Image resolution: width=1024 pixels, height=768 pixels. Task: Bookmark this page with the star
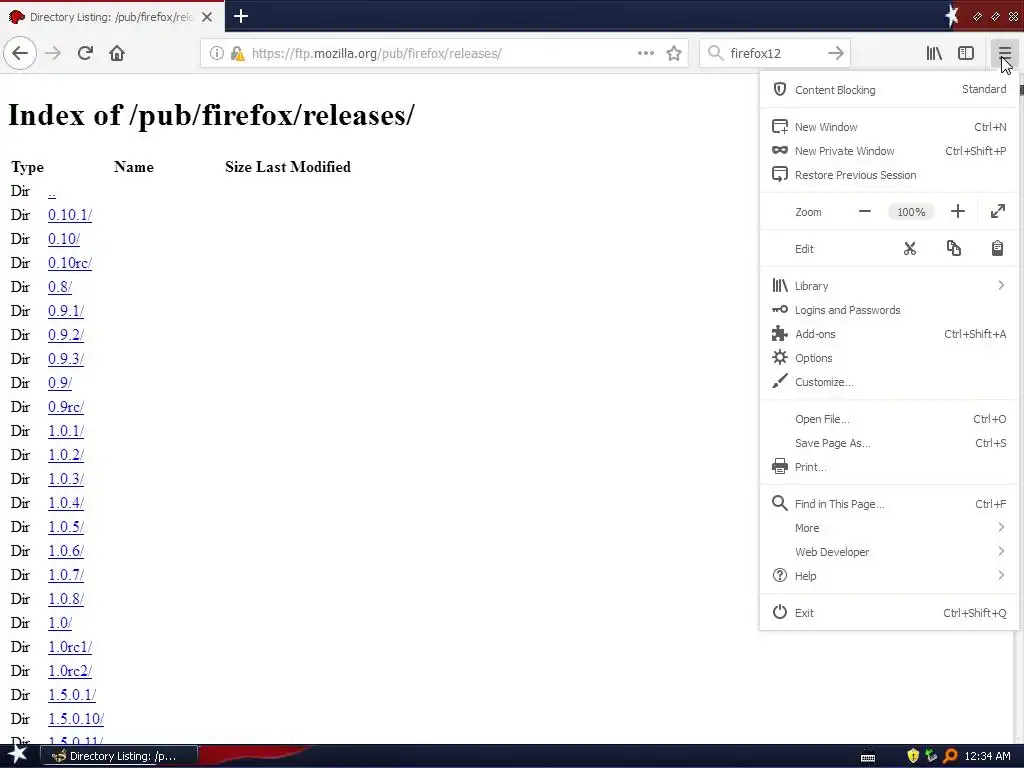point(674,54)
